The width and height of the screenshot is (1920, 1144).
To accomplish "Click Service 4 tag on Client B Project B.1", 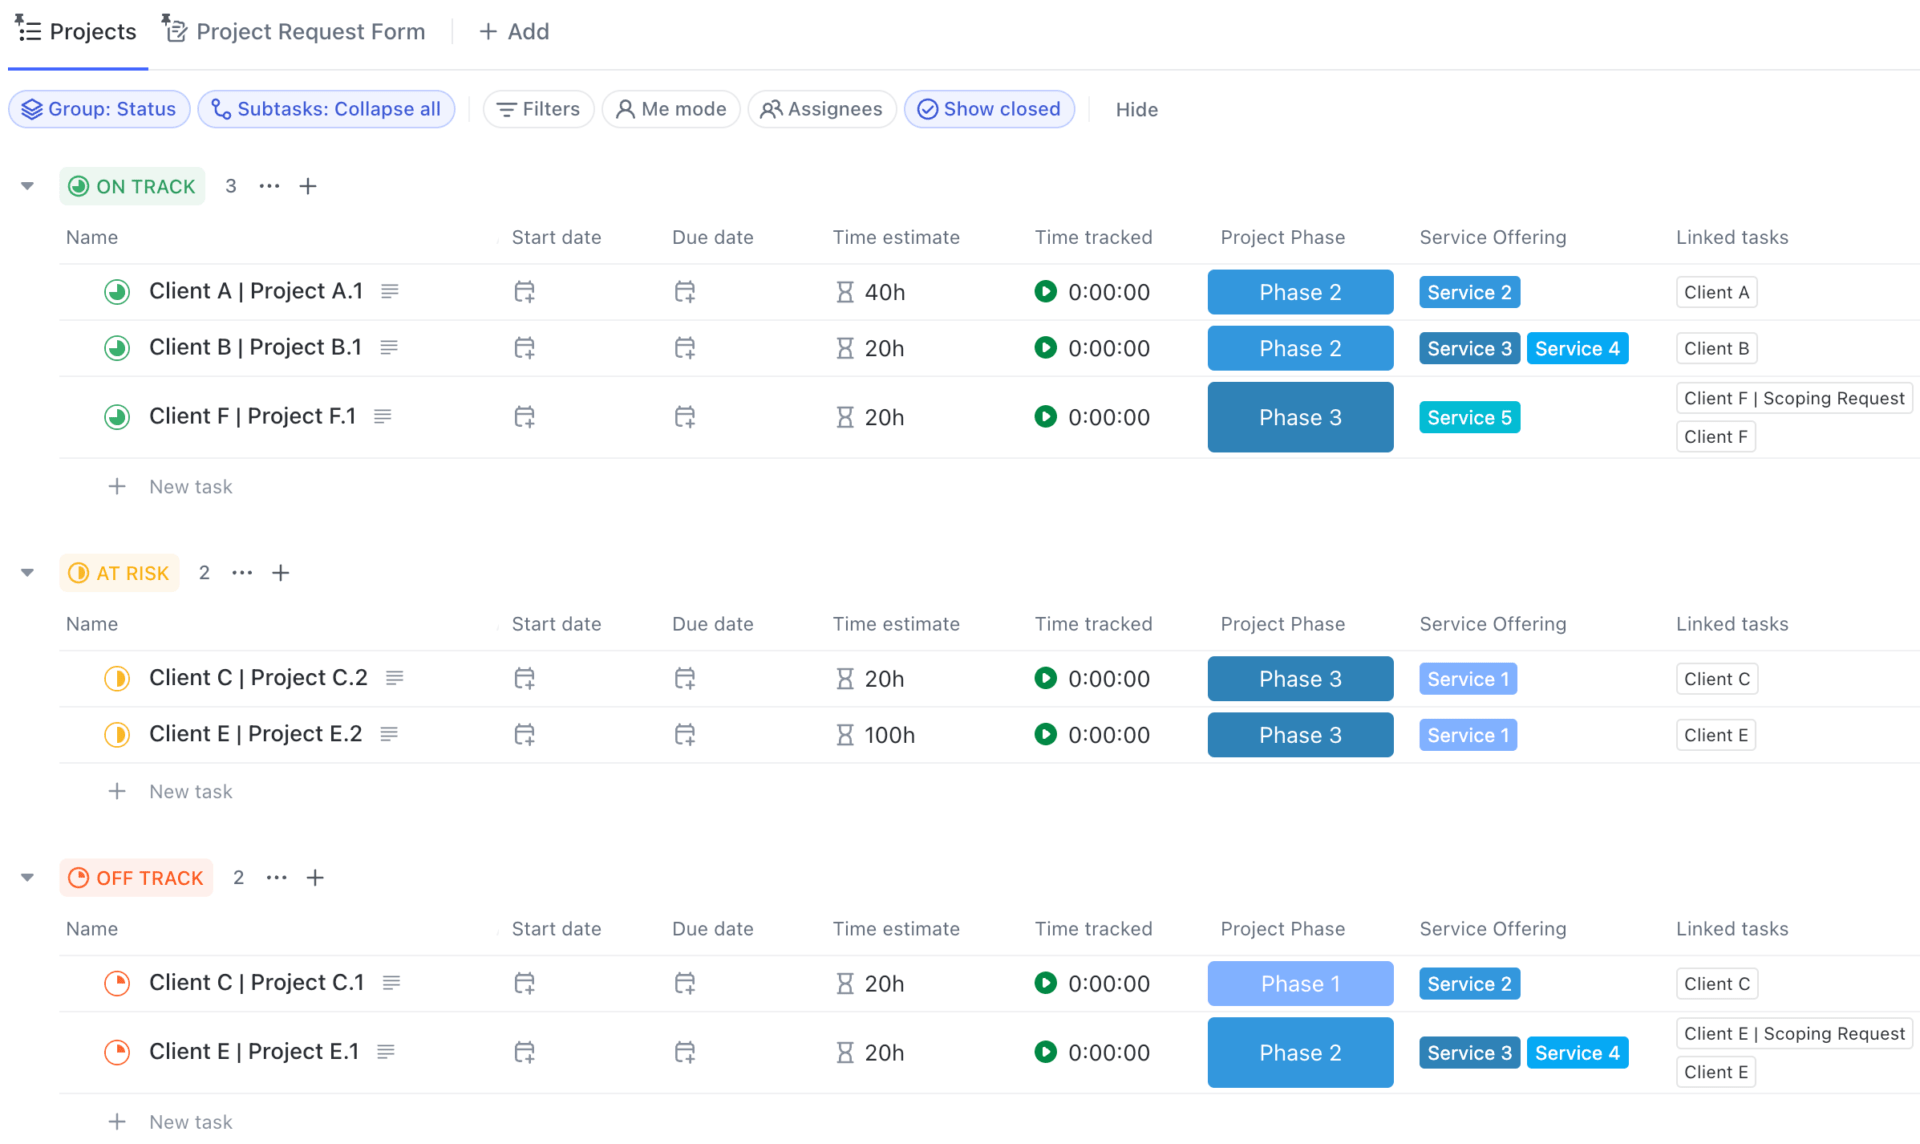I will 1577,348.
